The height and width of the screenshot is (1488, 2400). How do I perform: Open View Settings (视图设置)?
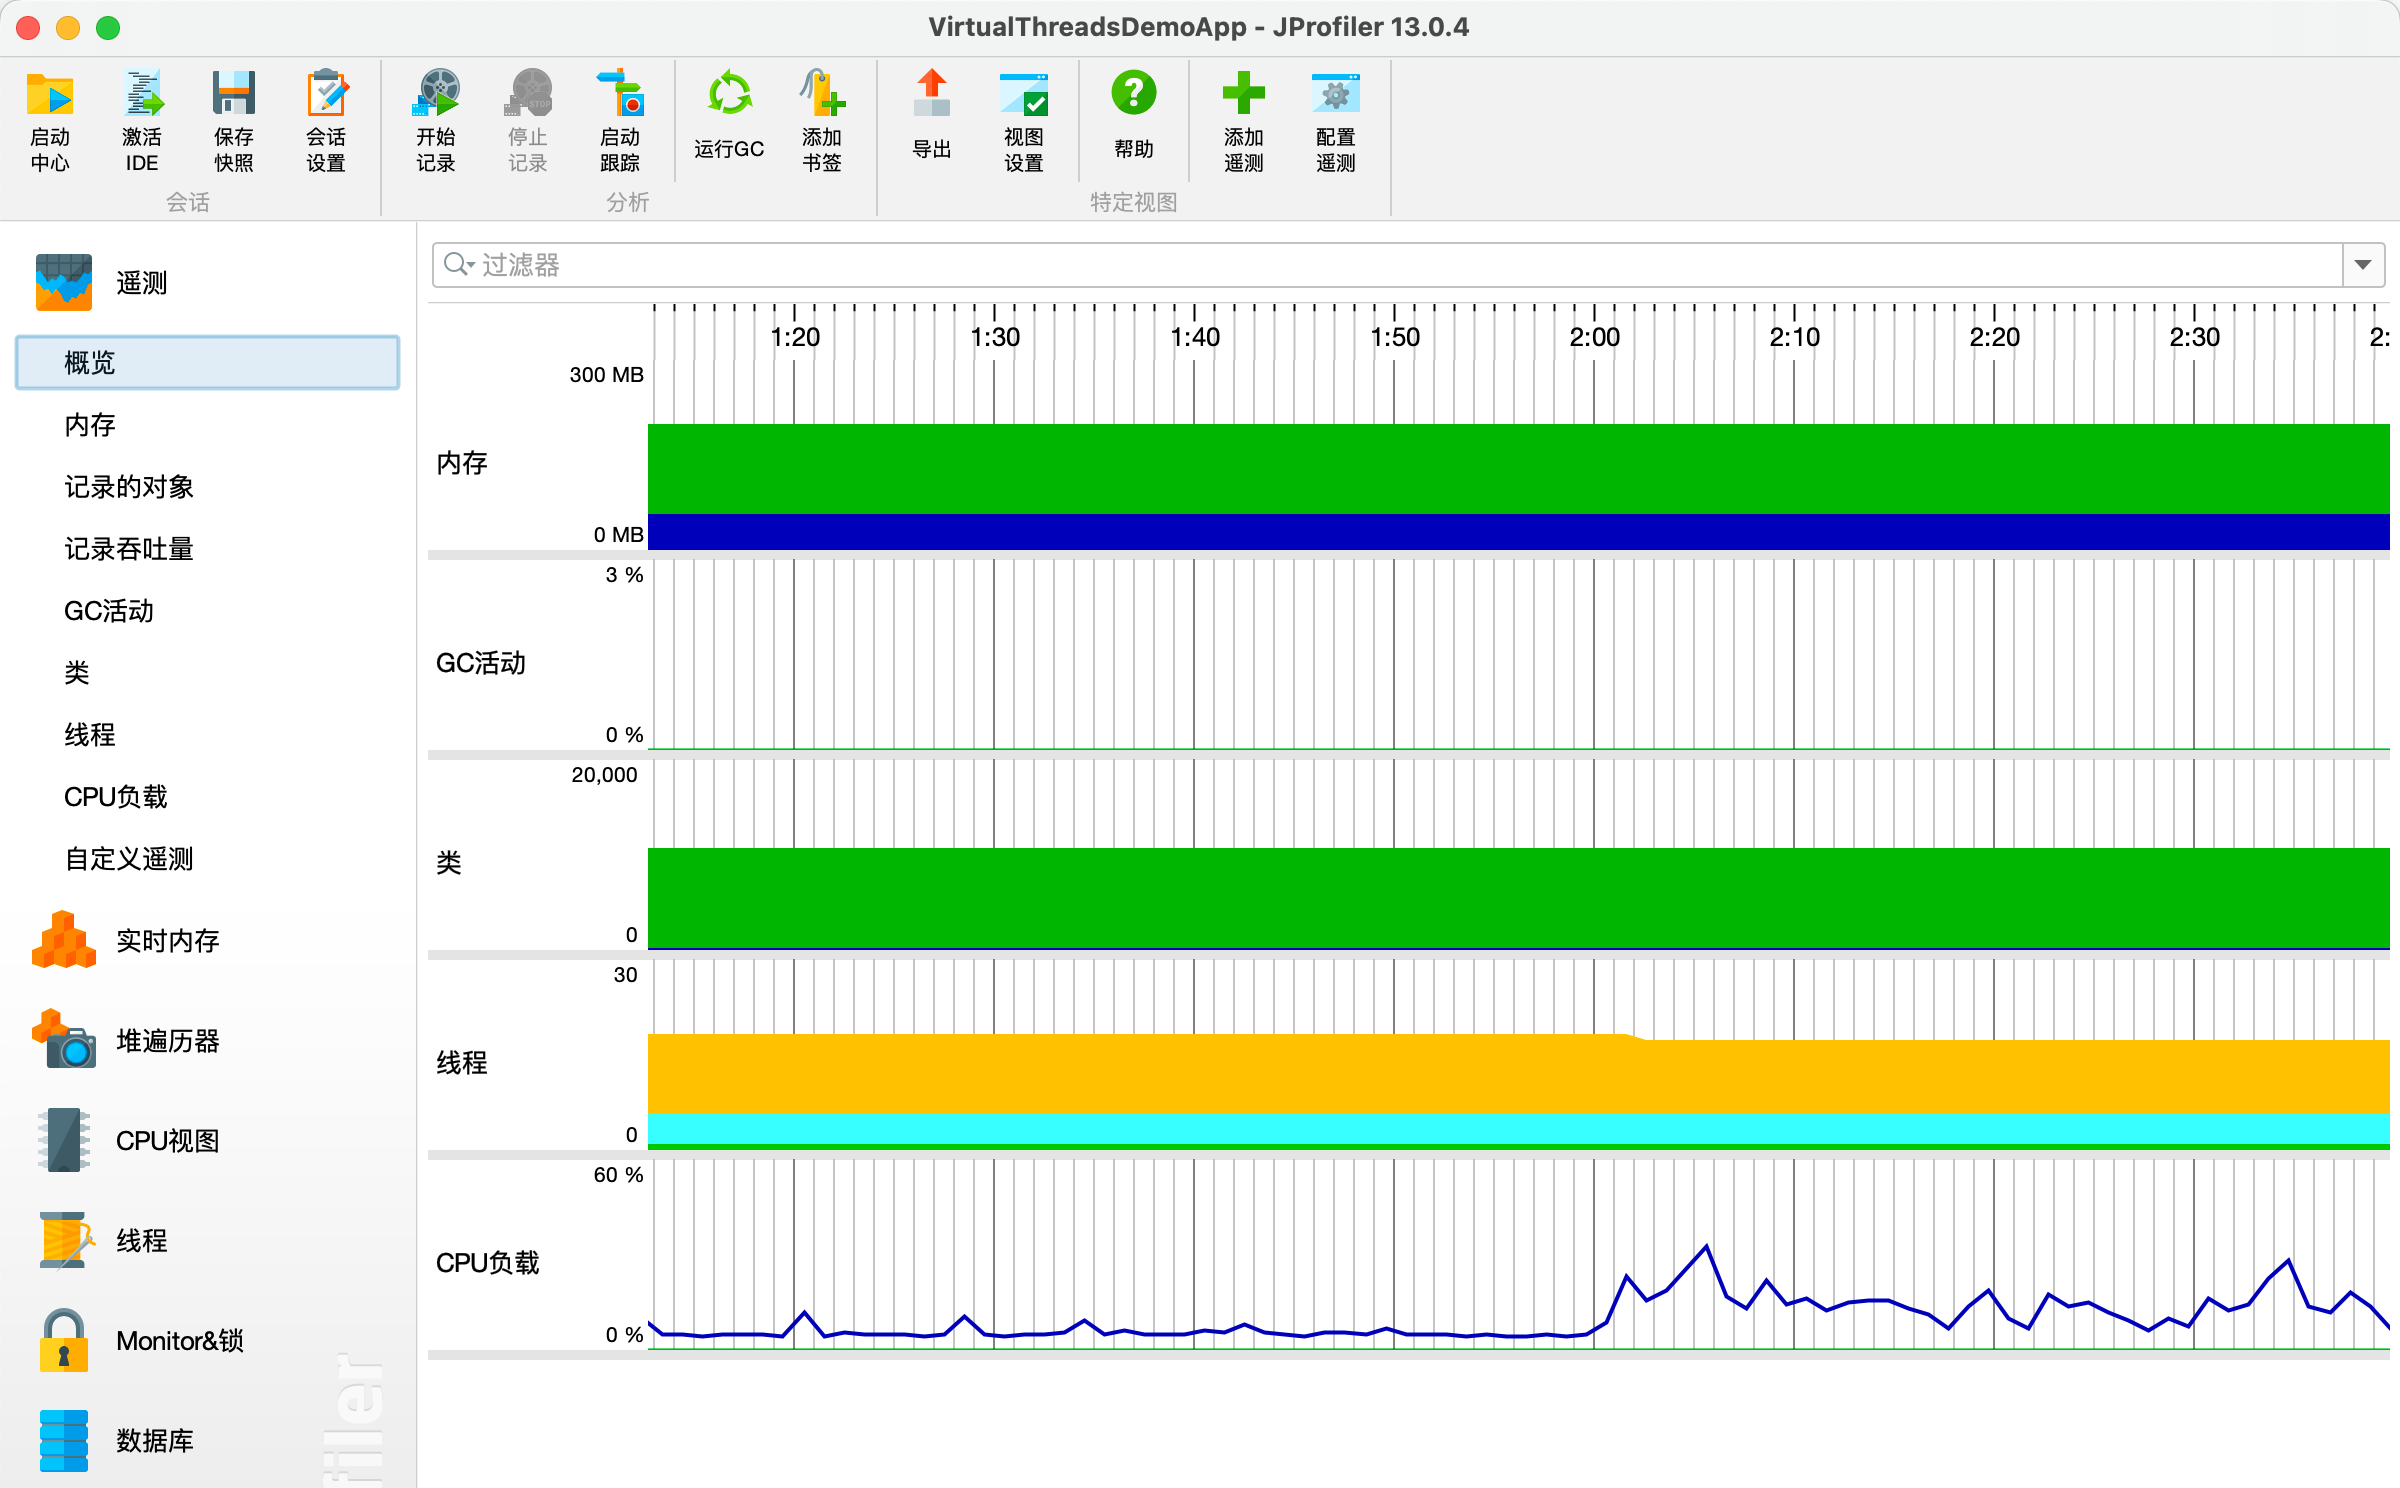(1024, 121)
